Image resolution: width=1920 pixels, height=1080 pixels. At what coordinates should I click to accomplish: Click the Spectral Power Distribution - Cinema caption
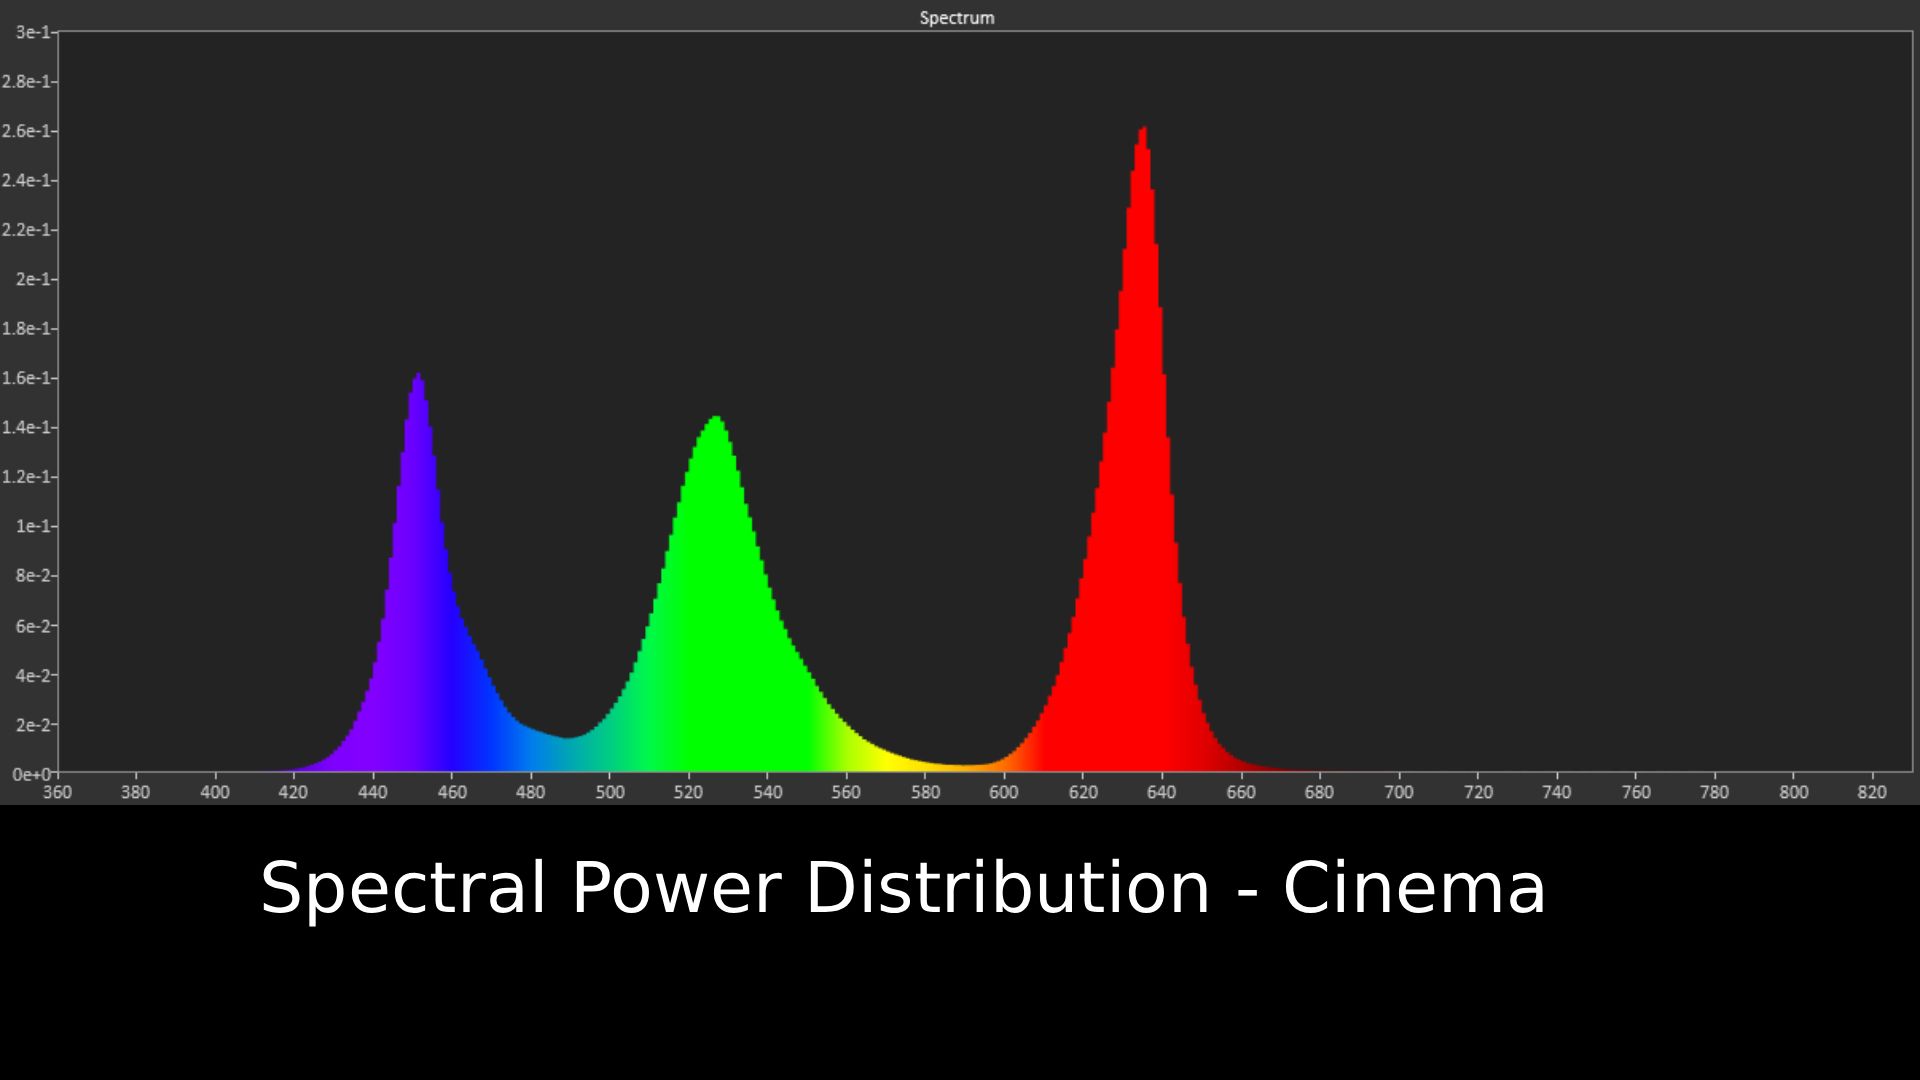[x=903, y=888]
